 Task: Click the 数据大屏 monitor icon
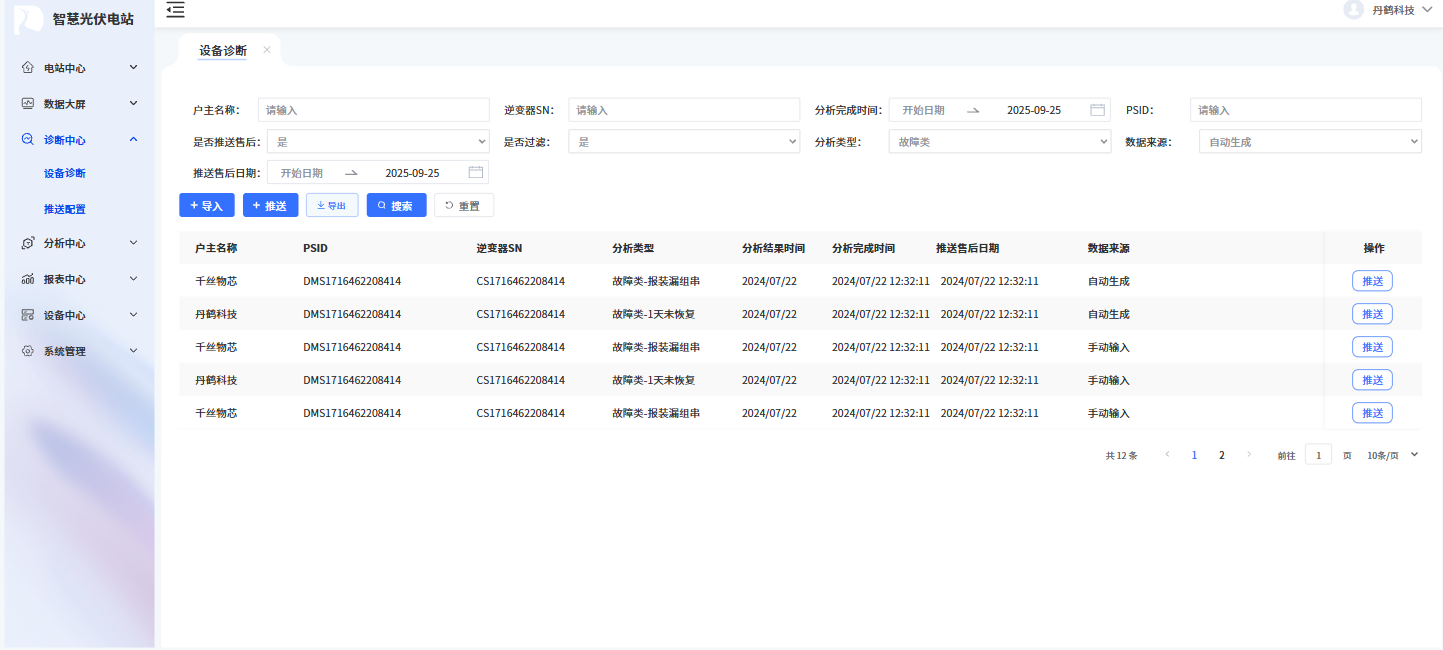tap(28, 104)
